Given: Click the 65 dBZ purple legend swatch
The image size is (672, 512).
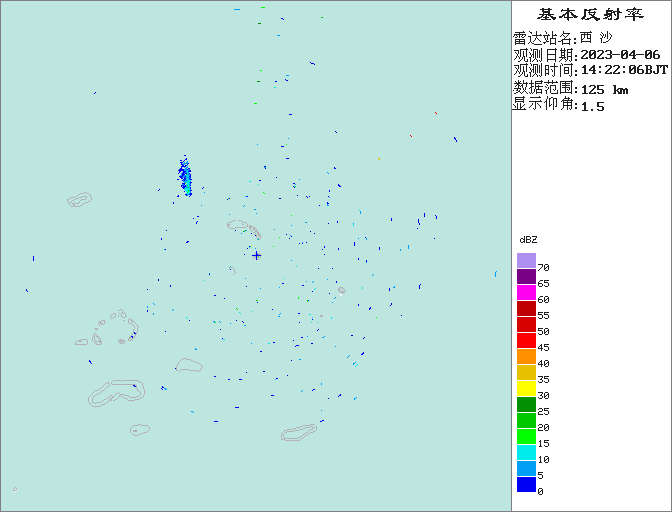Looking at the screenshot, I should tap(526, 276).
